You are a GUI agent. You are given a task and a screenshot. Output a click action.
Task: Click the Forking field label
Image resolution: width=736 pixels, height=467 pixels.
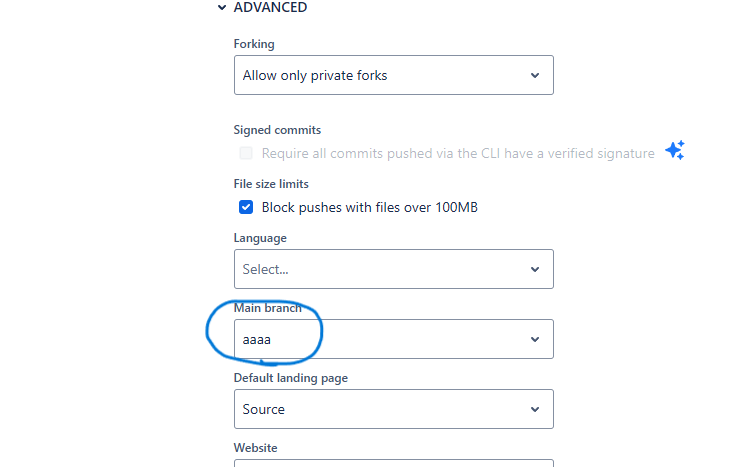click(254, 44)
